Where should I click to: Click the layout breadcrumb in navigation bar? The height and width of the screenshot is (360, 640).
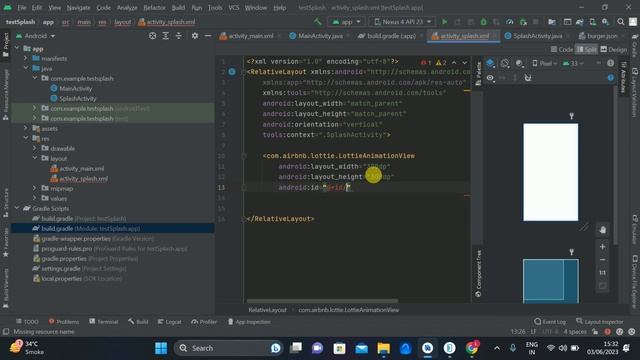pyautogui.click(x=122, y=22)
